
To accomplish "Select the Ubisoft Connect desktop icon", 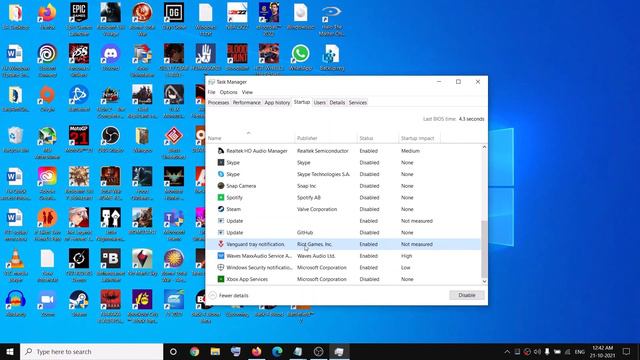I will 47,60.
